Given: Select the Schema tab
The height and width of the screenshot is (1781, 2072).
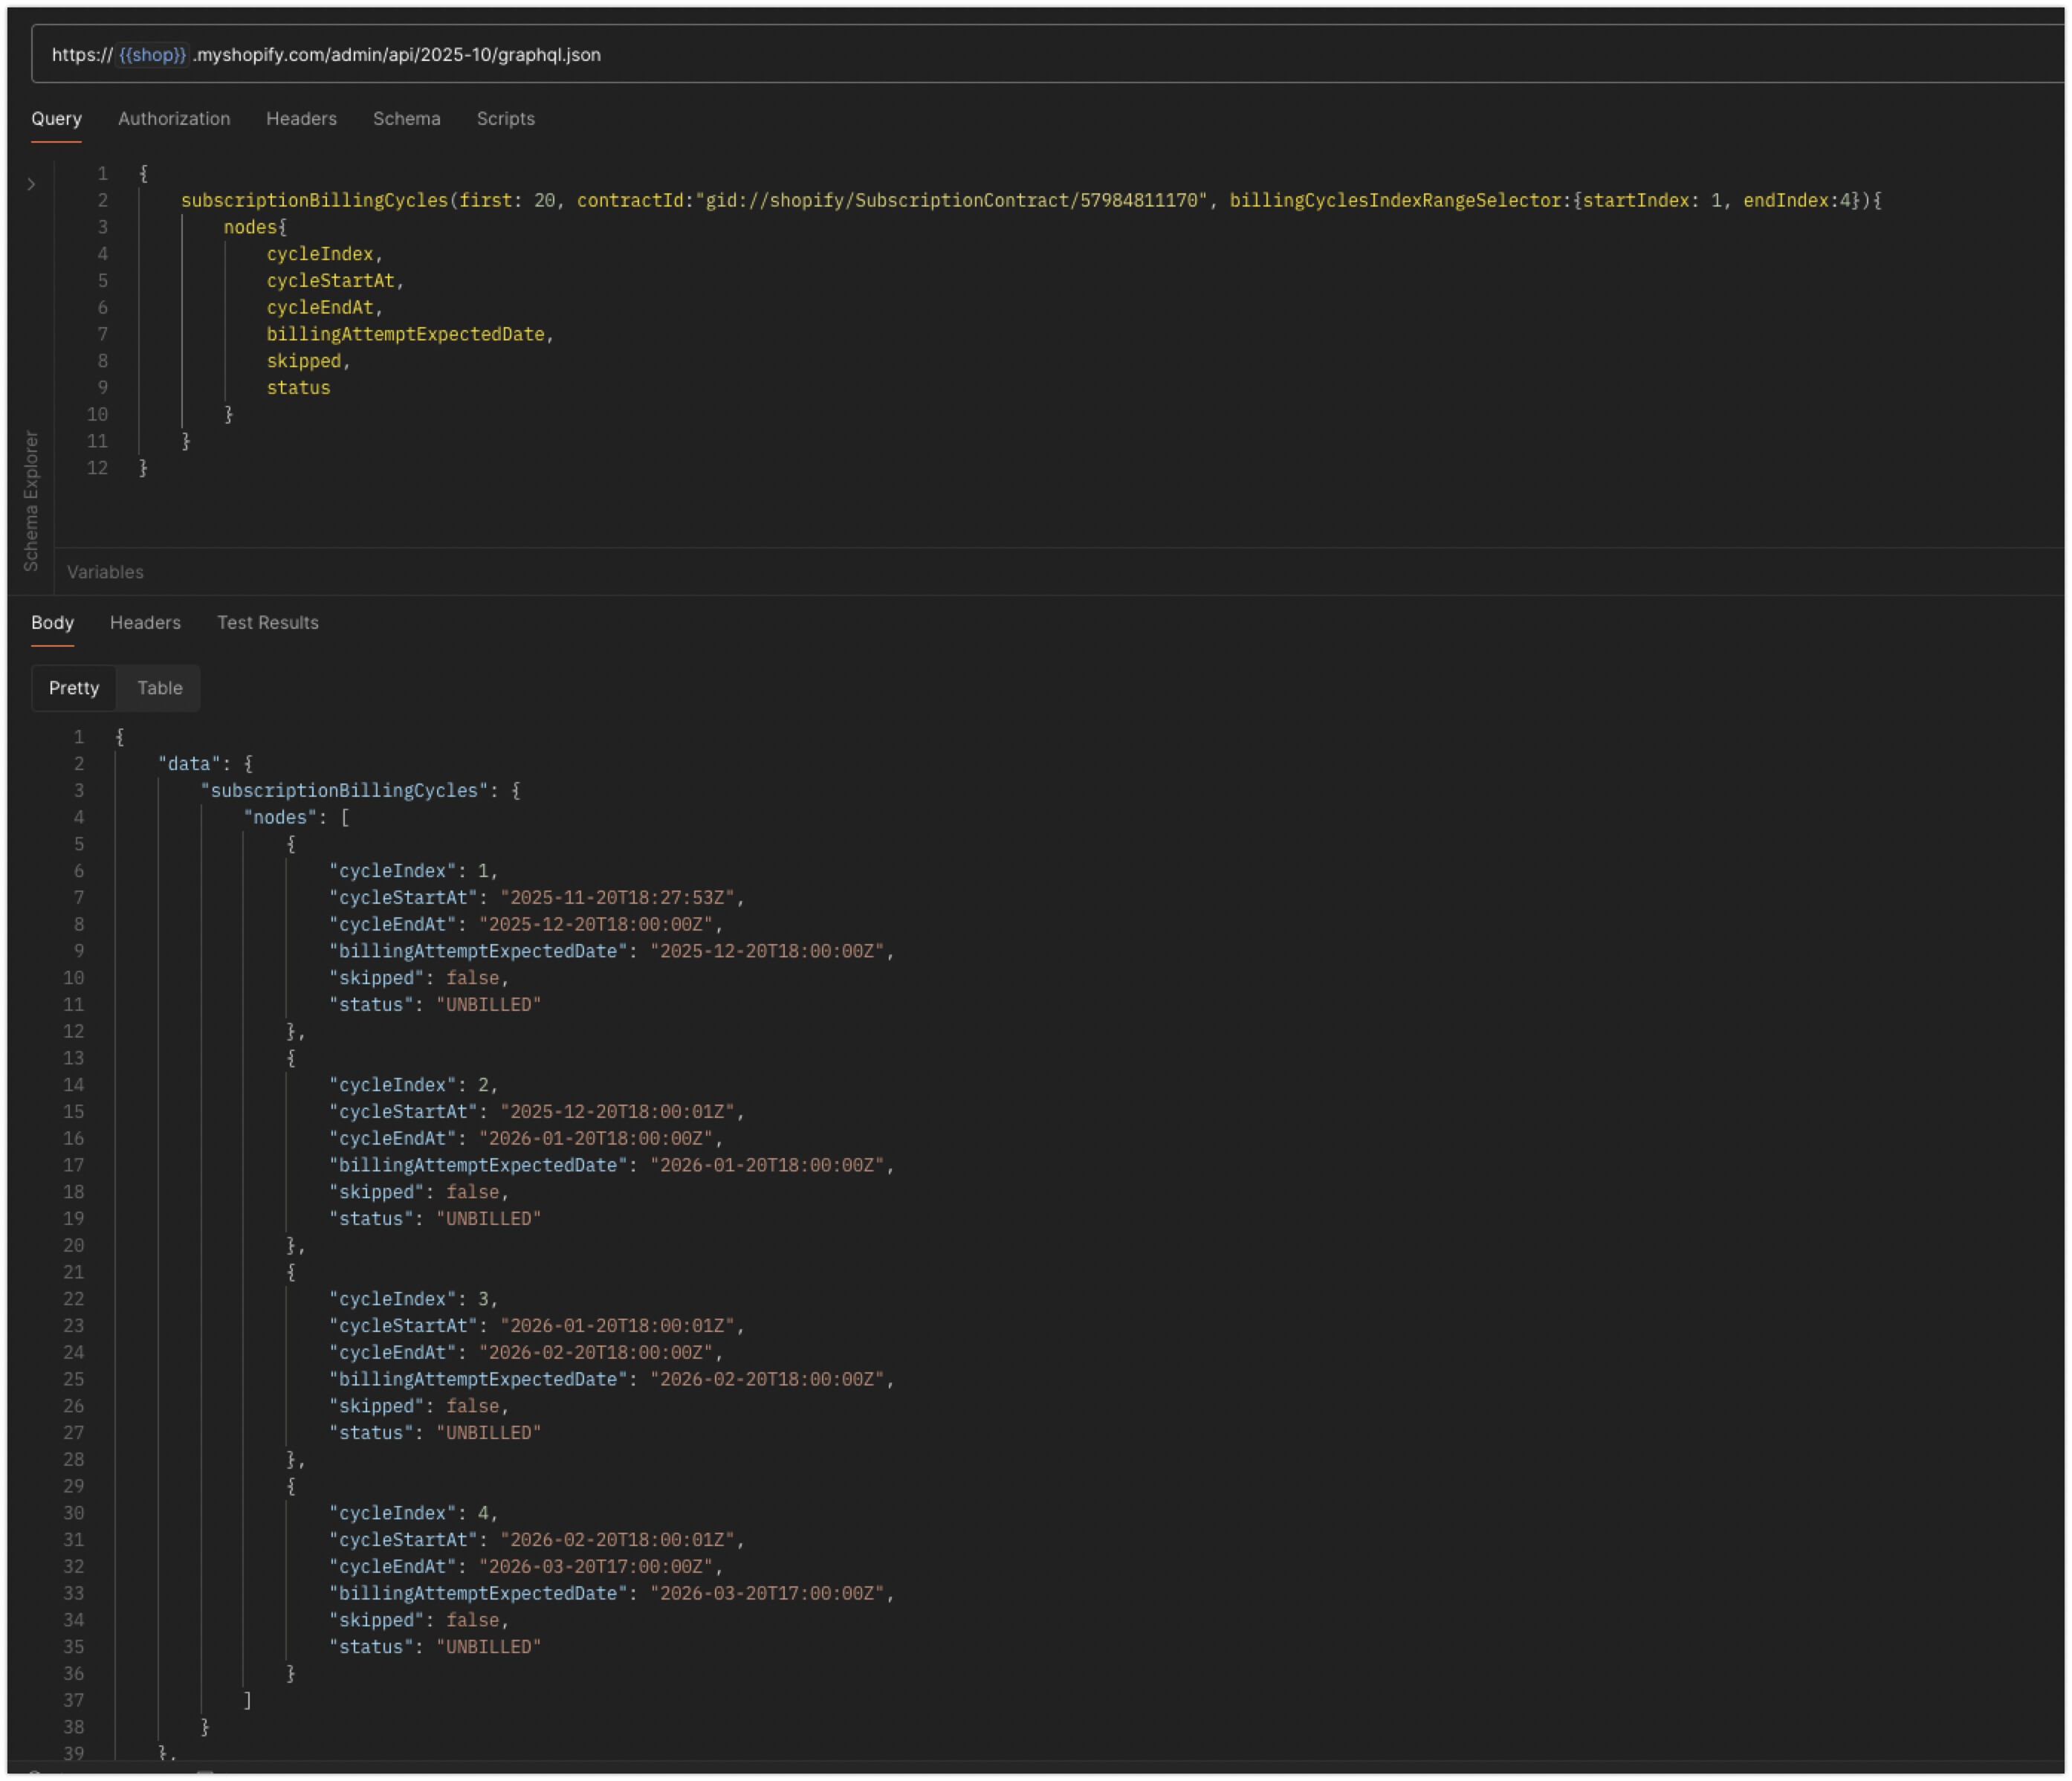Looking at the screenshot, I should click(x=406, y=118).
